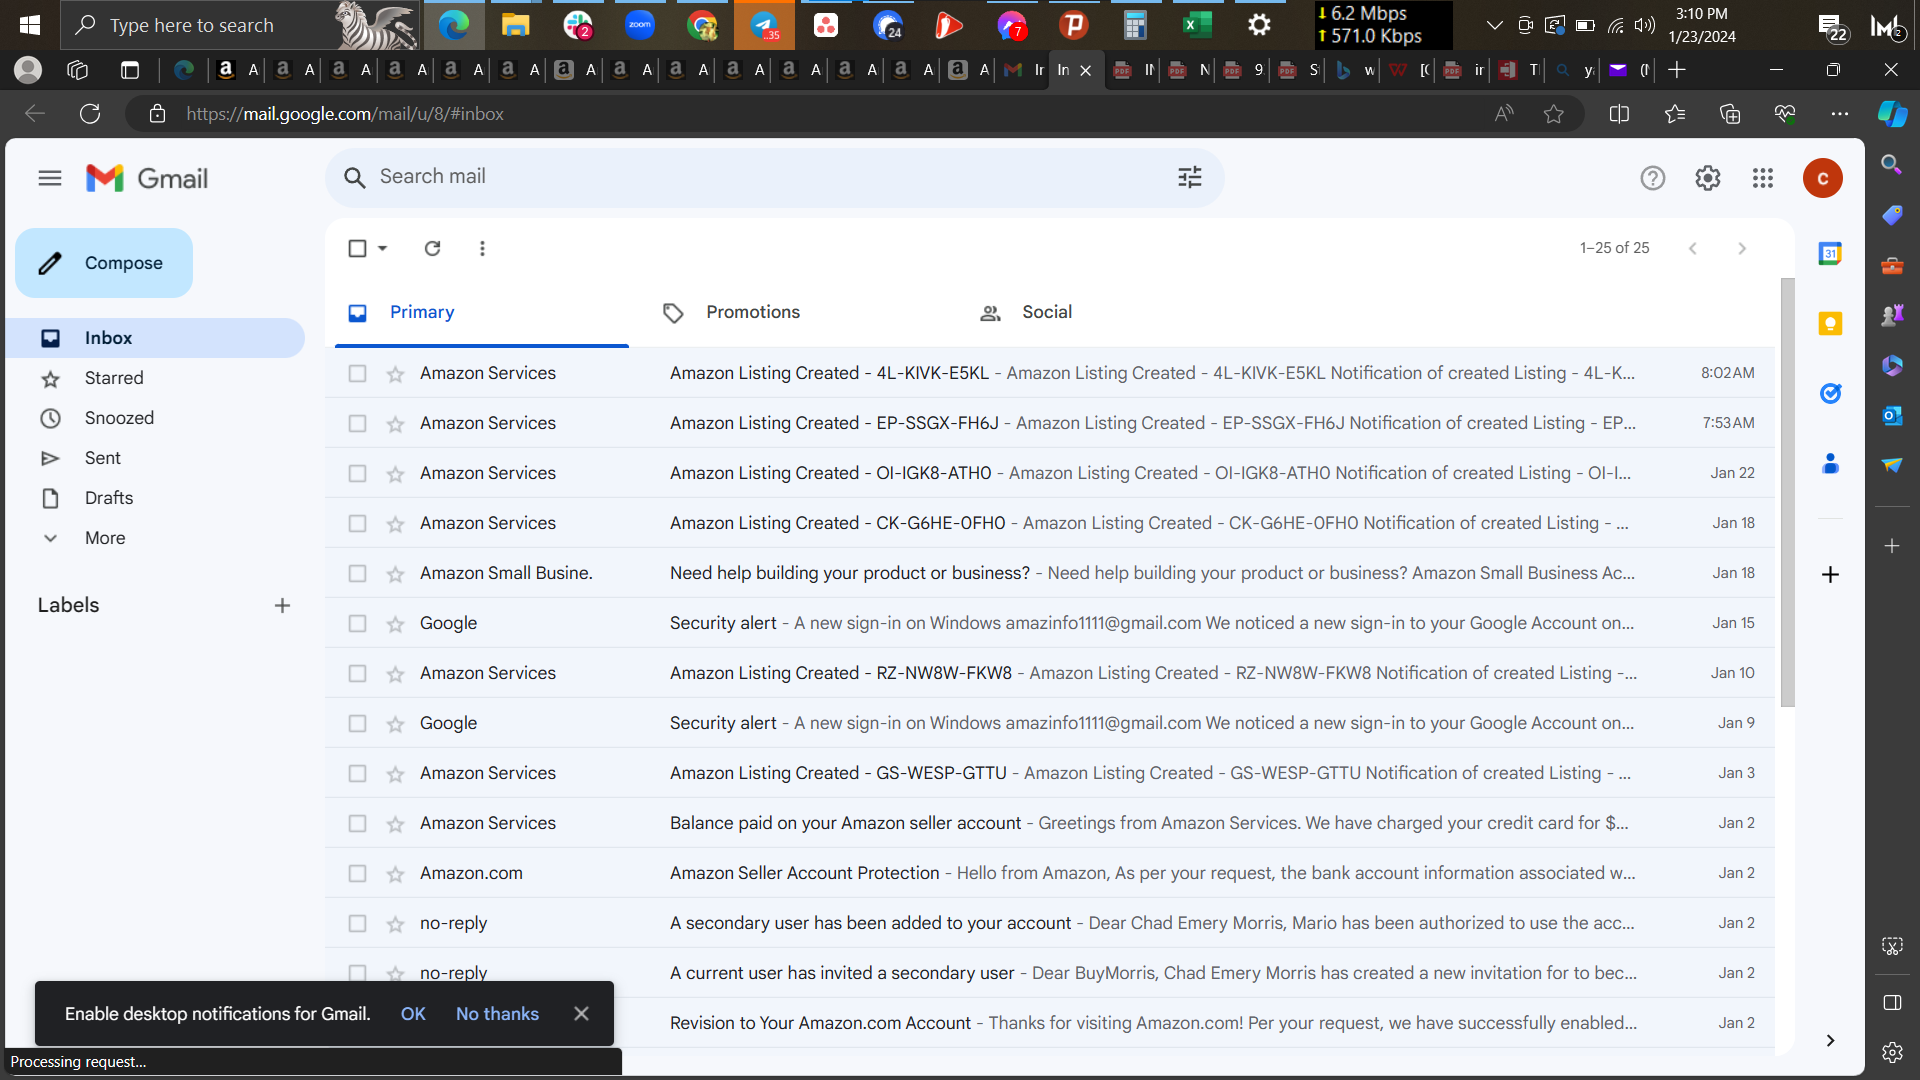The width and height of the screenshot is (1920, 1080).
Task: Open Gmail settings gear icon
Action: (1708, 178)
